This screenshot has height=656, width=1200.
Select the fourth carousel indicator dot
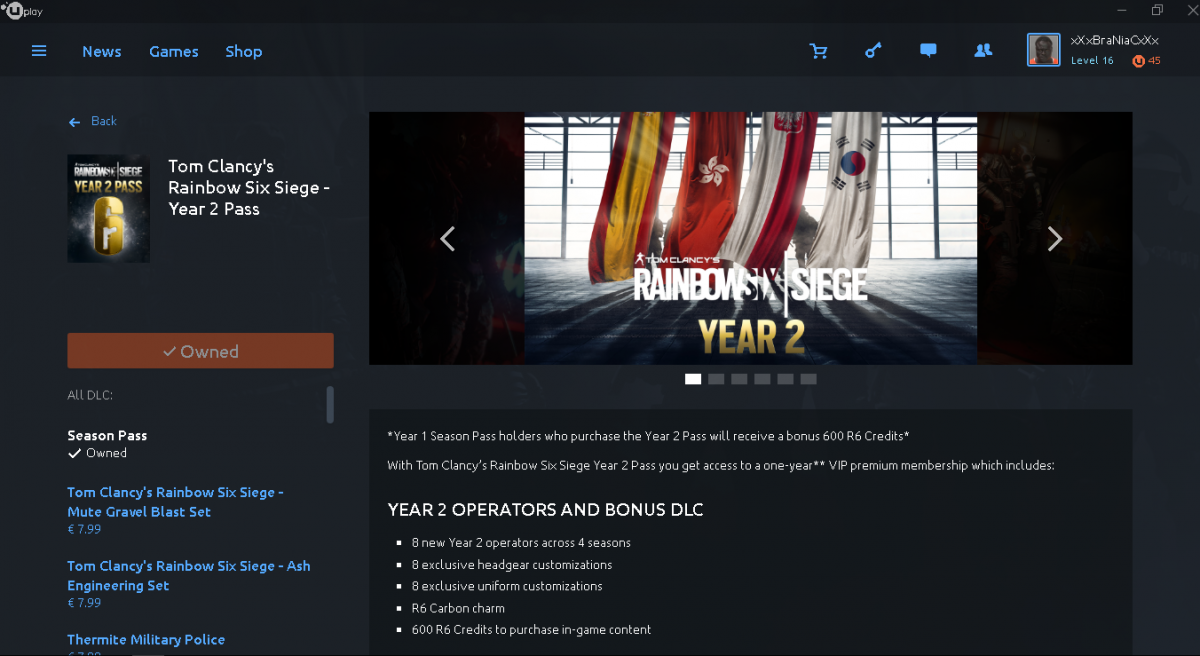762,379
